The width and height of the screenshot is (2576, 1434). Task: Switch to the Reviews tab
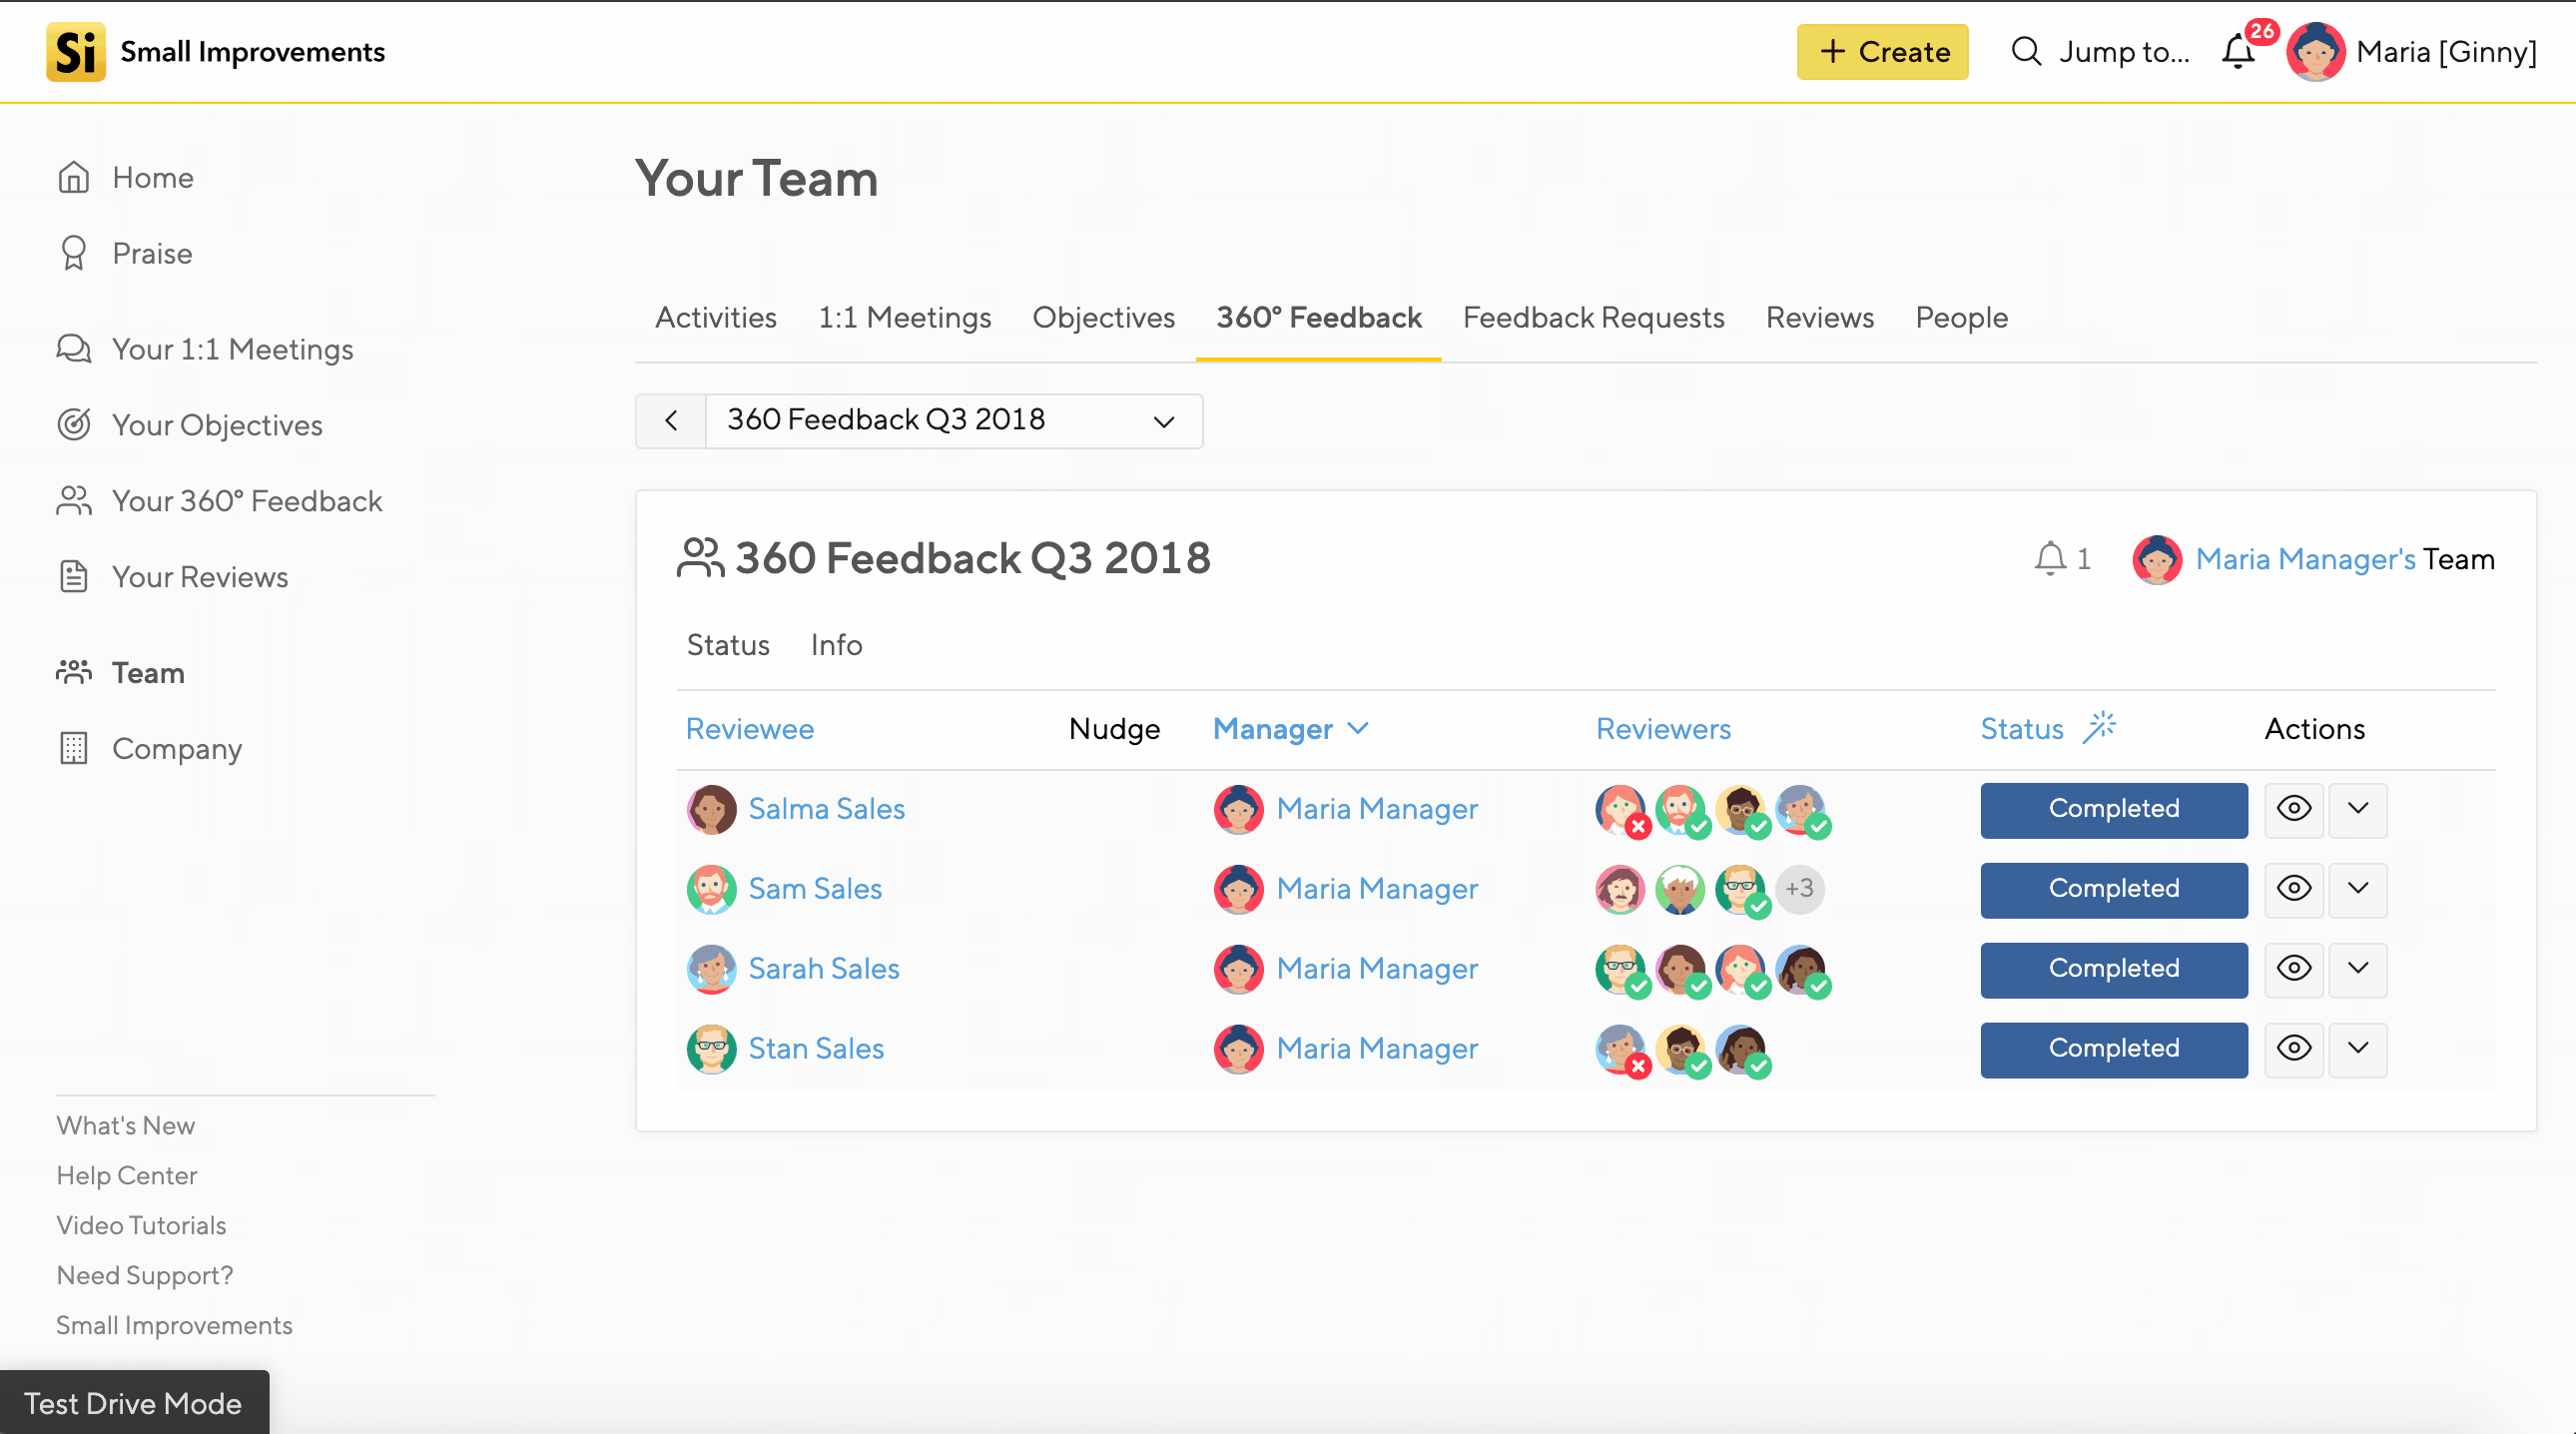click(x=1820, y=318)
